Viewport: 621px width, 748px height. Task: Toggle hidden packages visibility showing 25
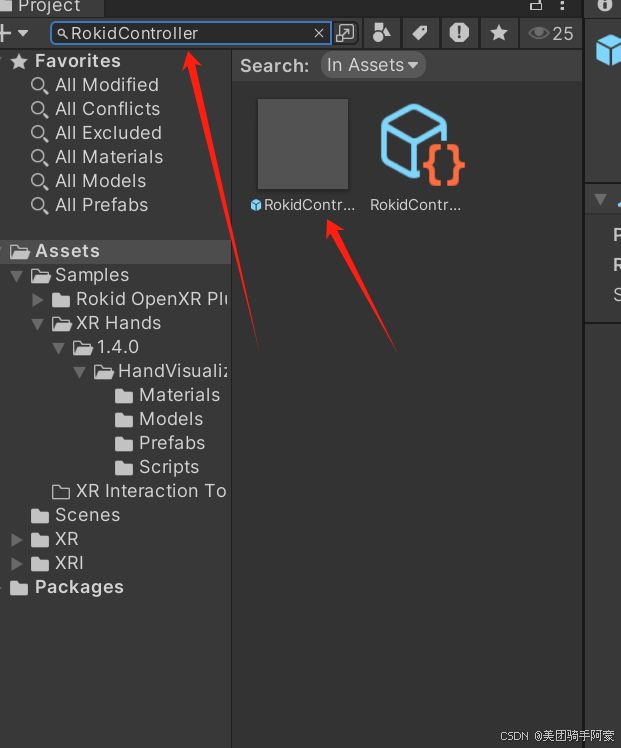click(x=550, y=33)
